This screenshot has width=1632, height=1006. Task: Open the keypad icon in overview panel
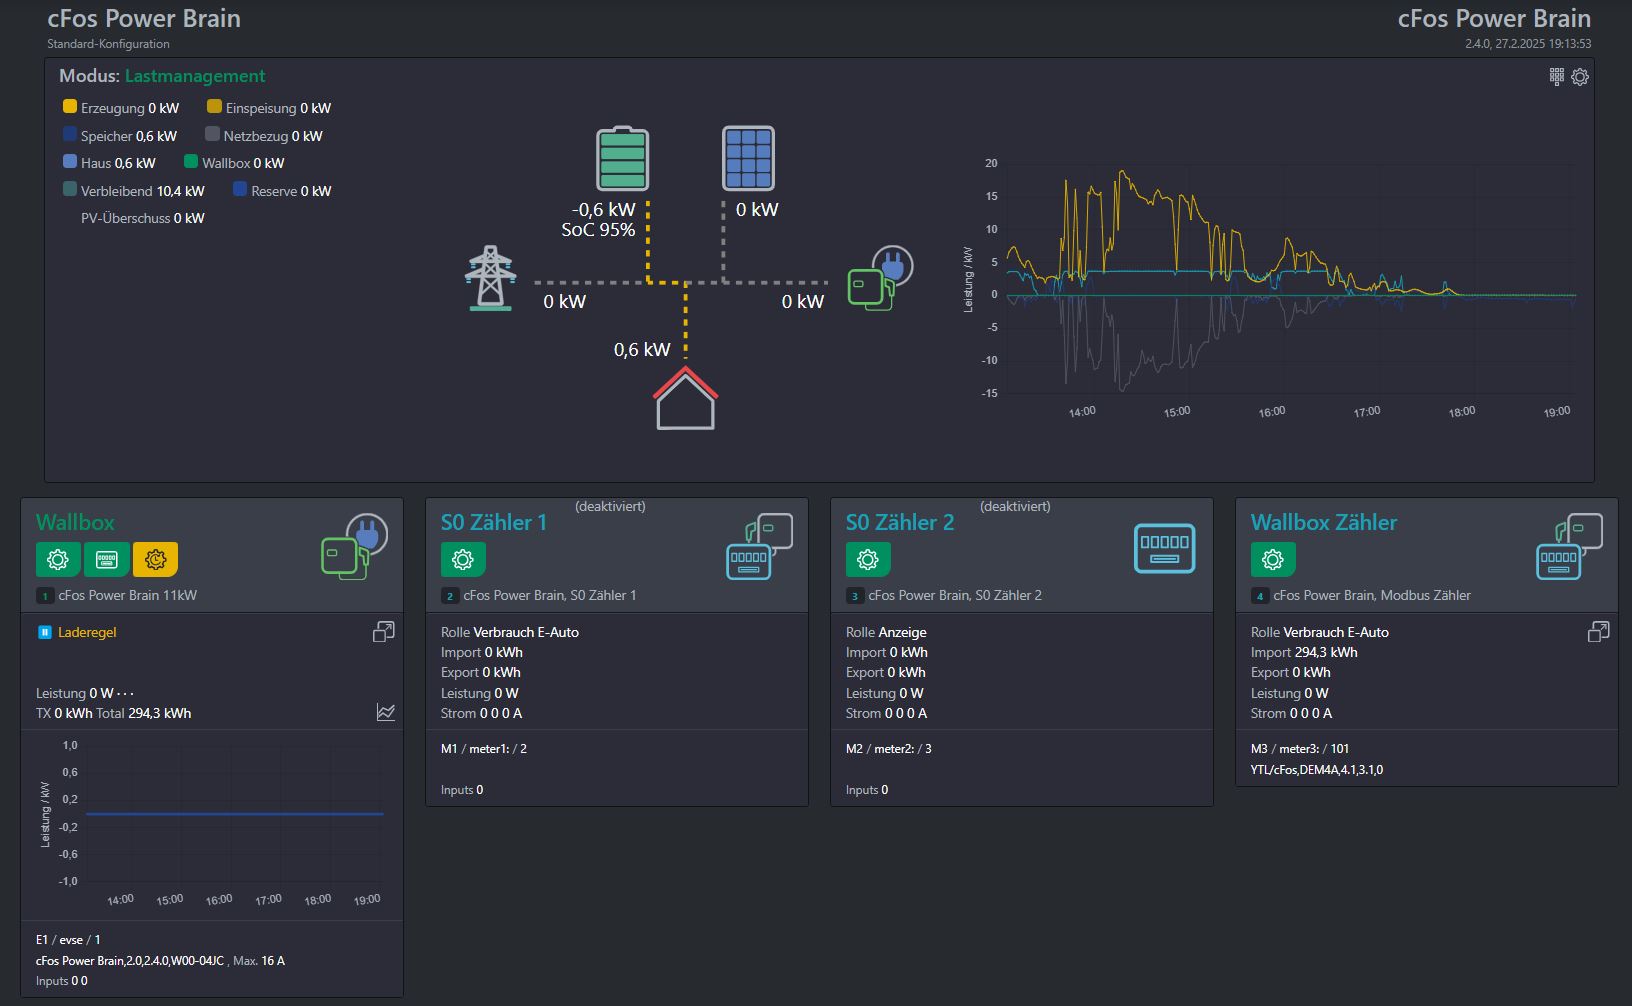[1557, 77]
